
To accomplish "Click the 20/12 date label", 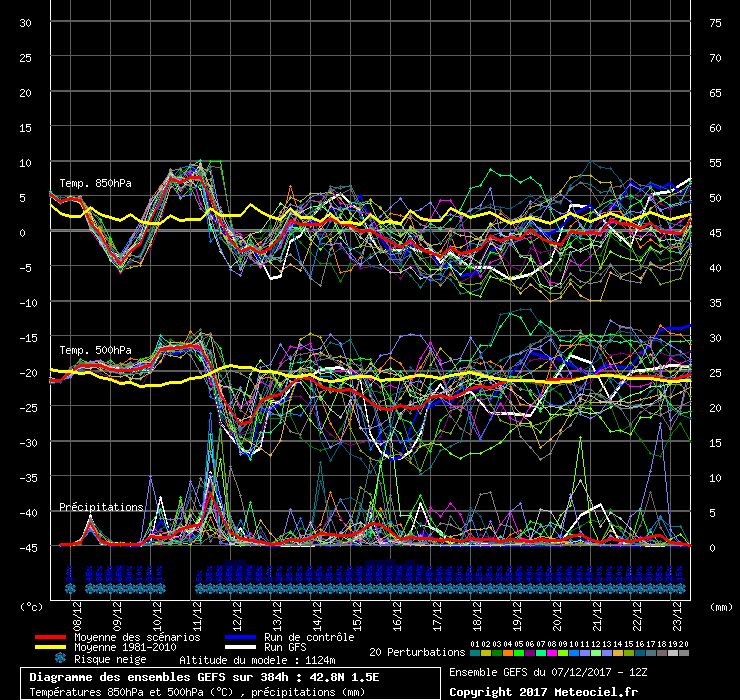I will [x=557, y=616].
